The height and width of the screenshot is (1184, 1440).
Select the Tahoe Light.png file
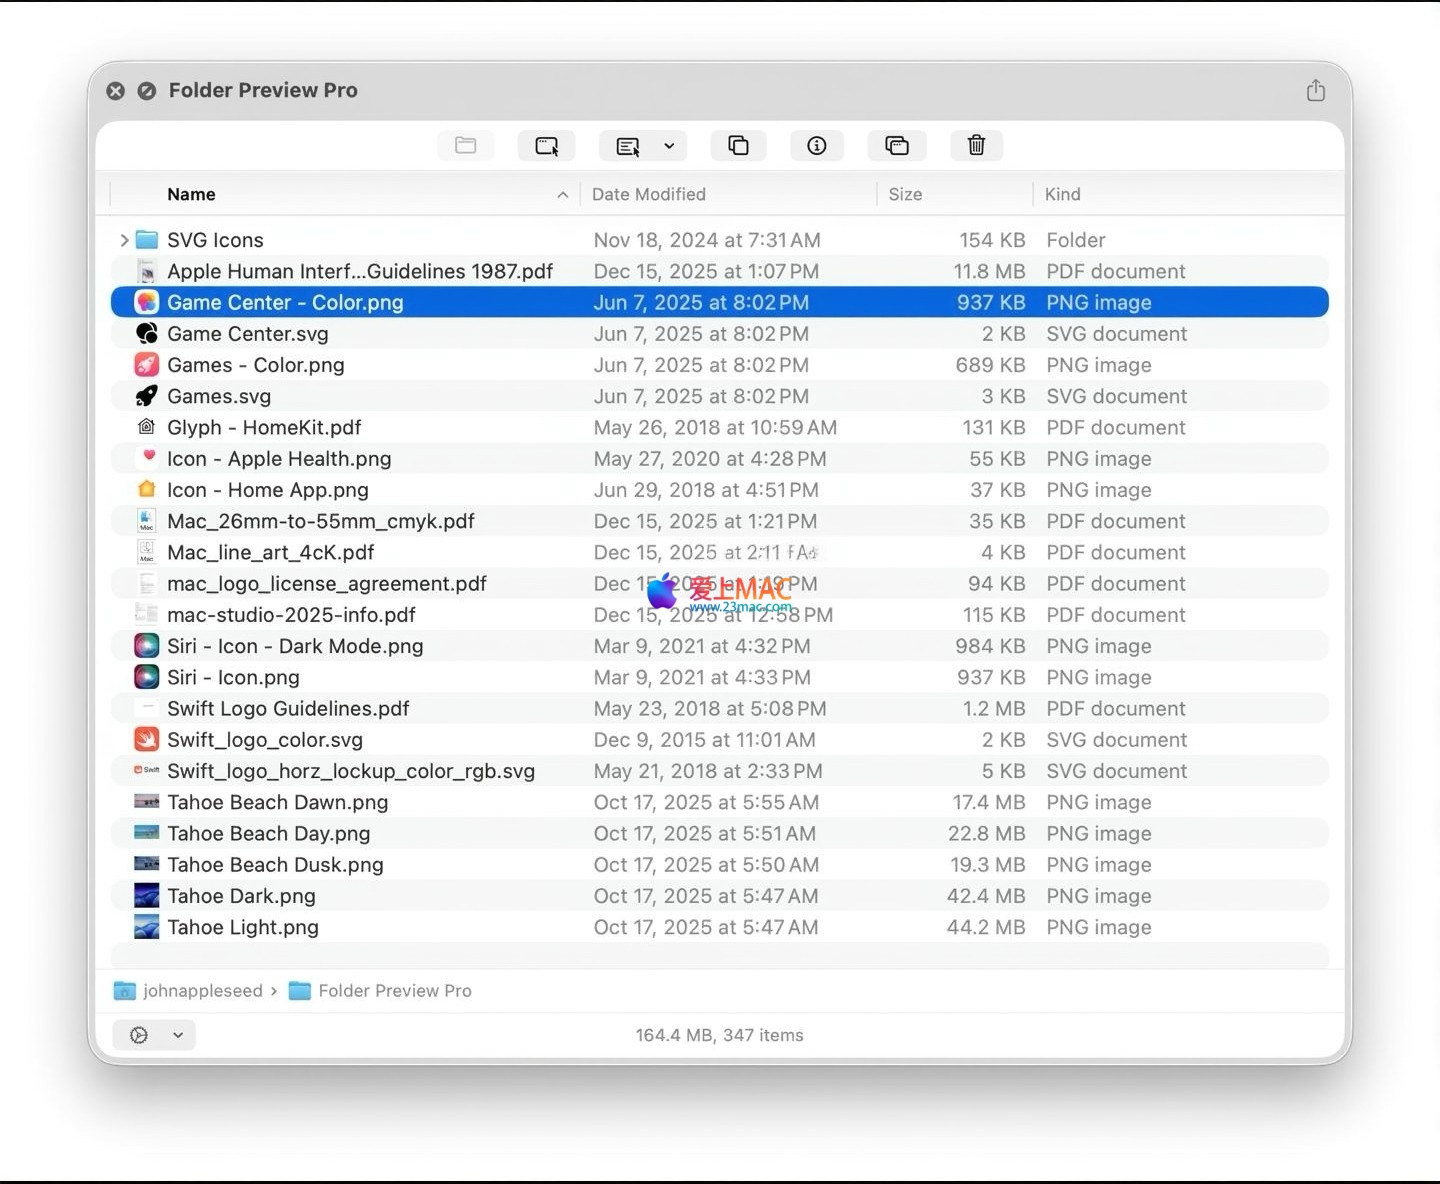pyautogui.click(x=243, y=927)
